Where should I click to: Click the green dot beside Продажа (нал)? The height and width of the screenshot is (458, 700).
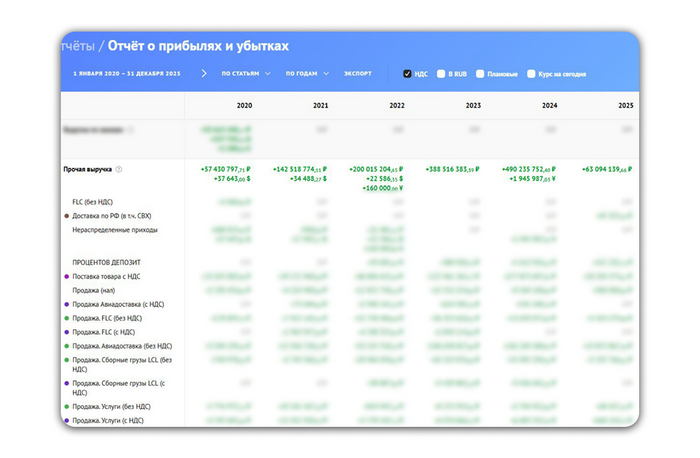(x=65, y=290)
